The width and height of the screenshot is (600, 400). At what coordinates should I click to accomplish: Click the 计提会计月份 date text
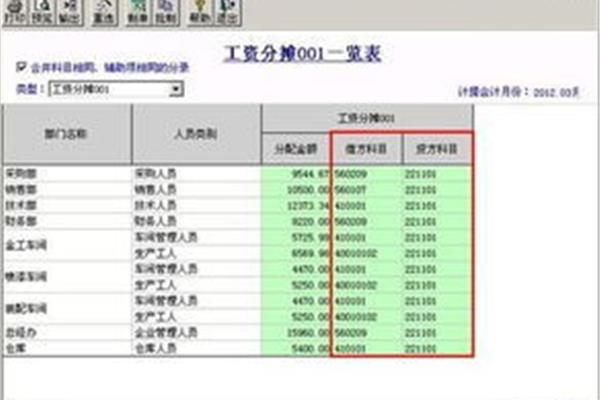pos(518,92)
